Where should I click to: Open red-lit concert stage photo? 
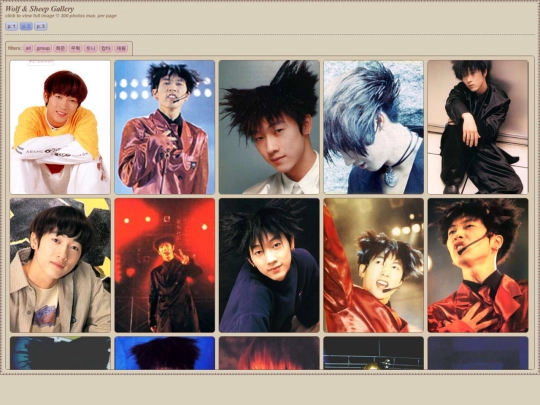coord(165,265)
